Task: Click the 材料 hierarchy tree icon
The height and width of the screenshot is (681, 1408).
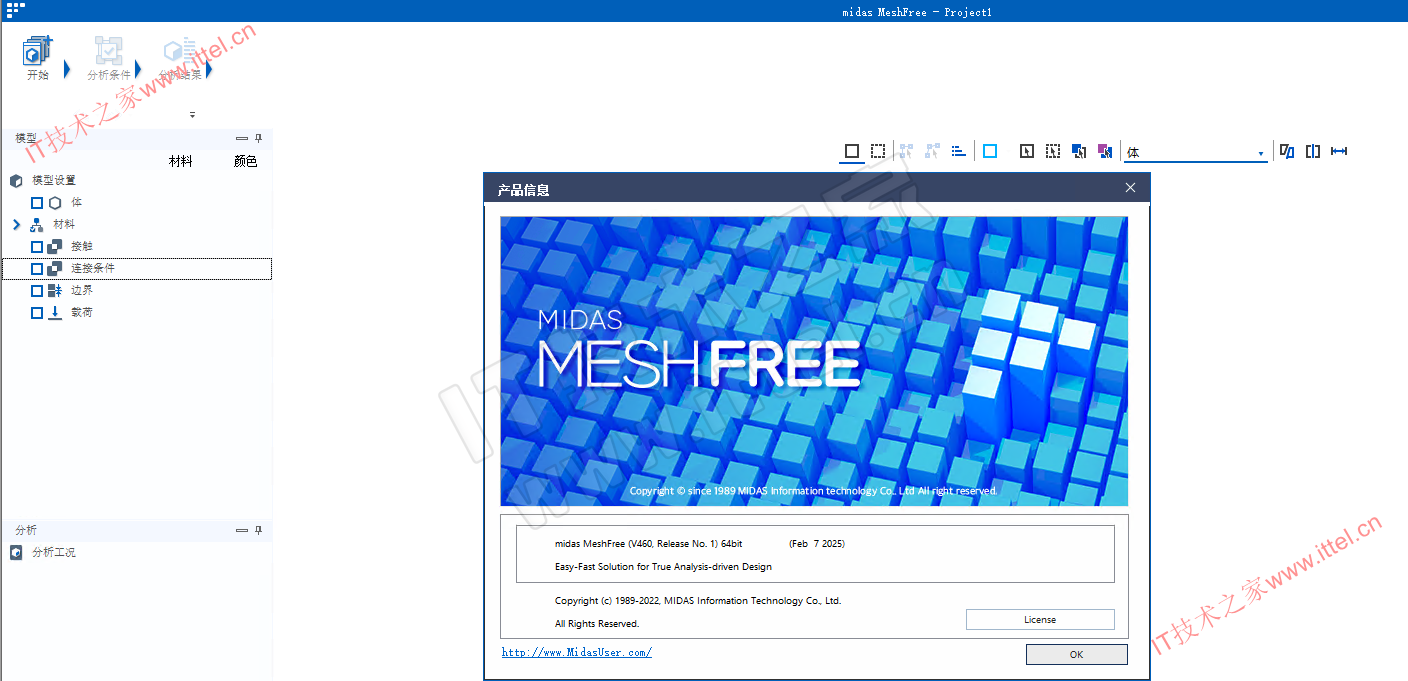Action: pos(37,225)
